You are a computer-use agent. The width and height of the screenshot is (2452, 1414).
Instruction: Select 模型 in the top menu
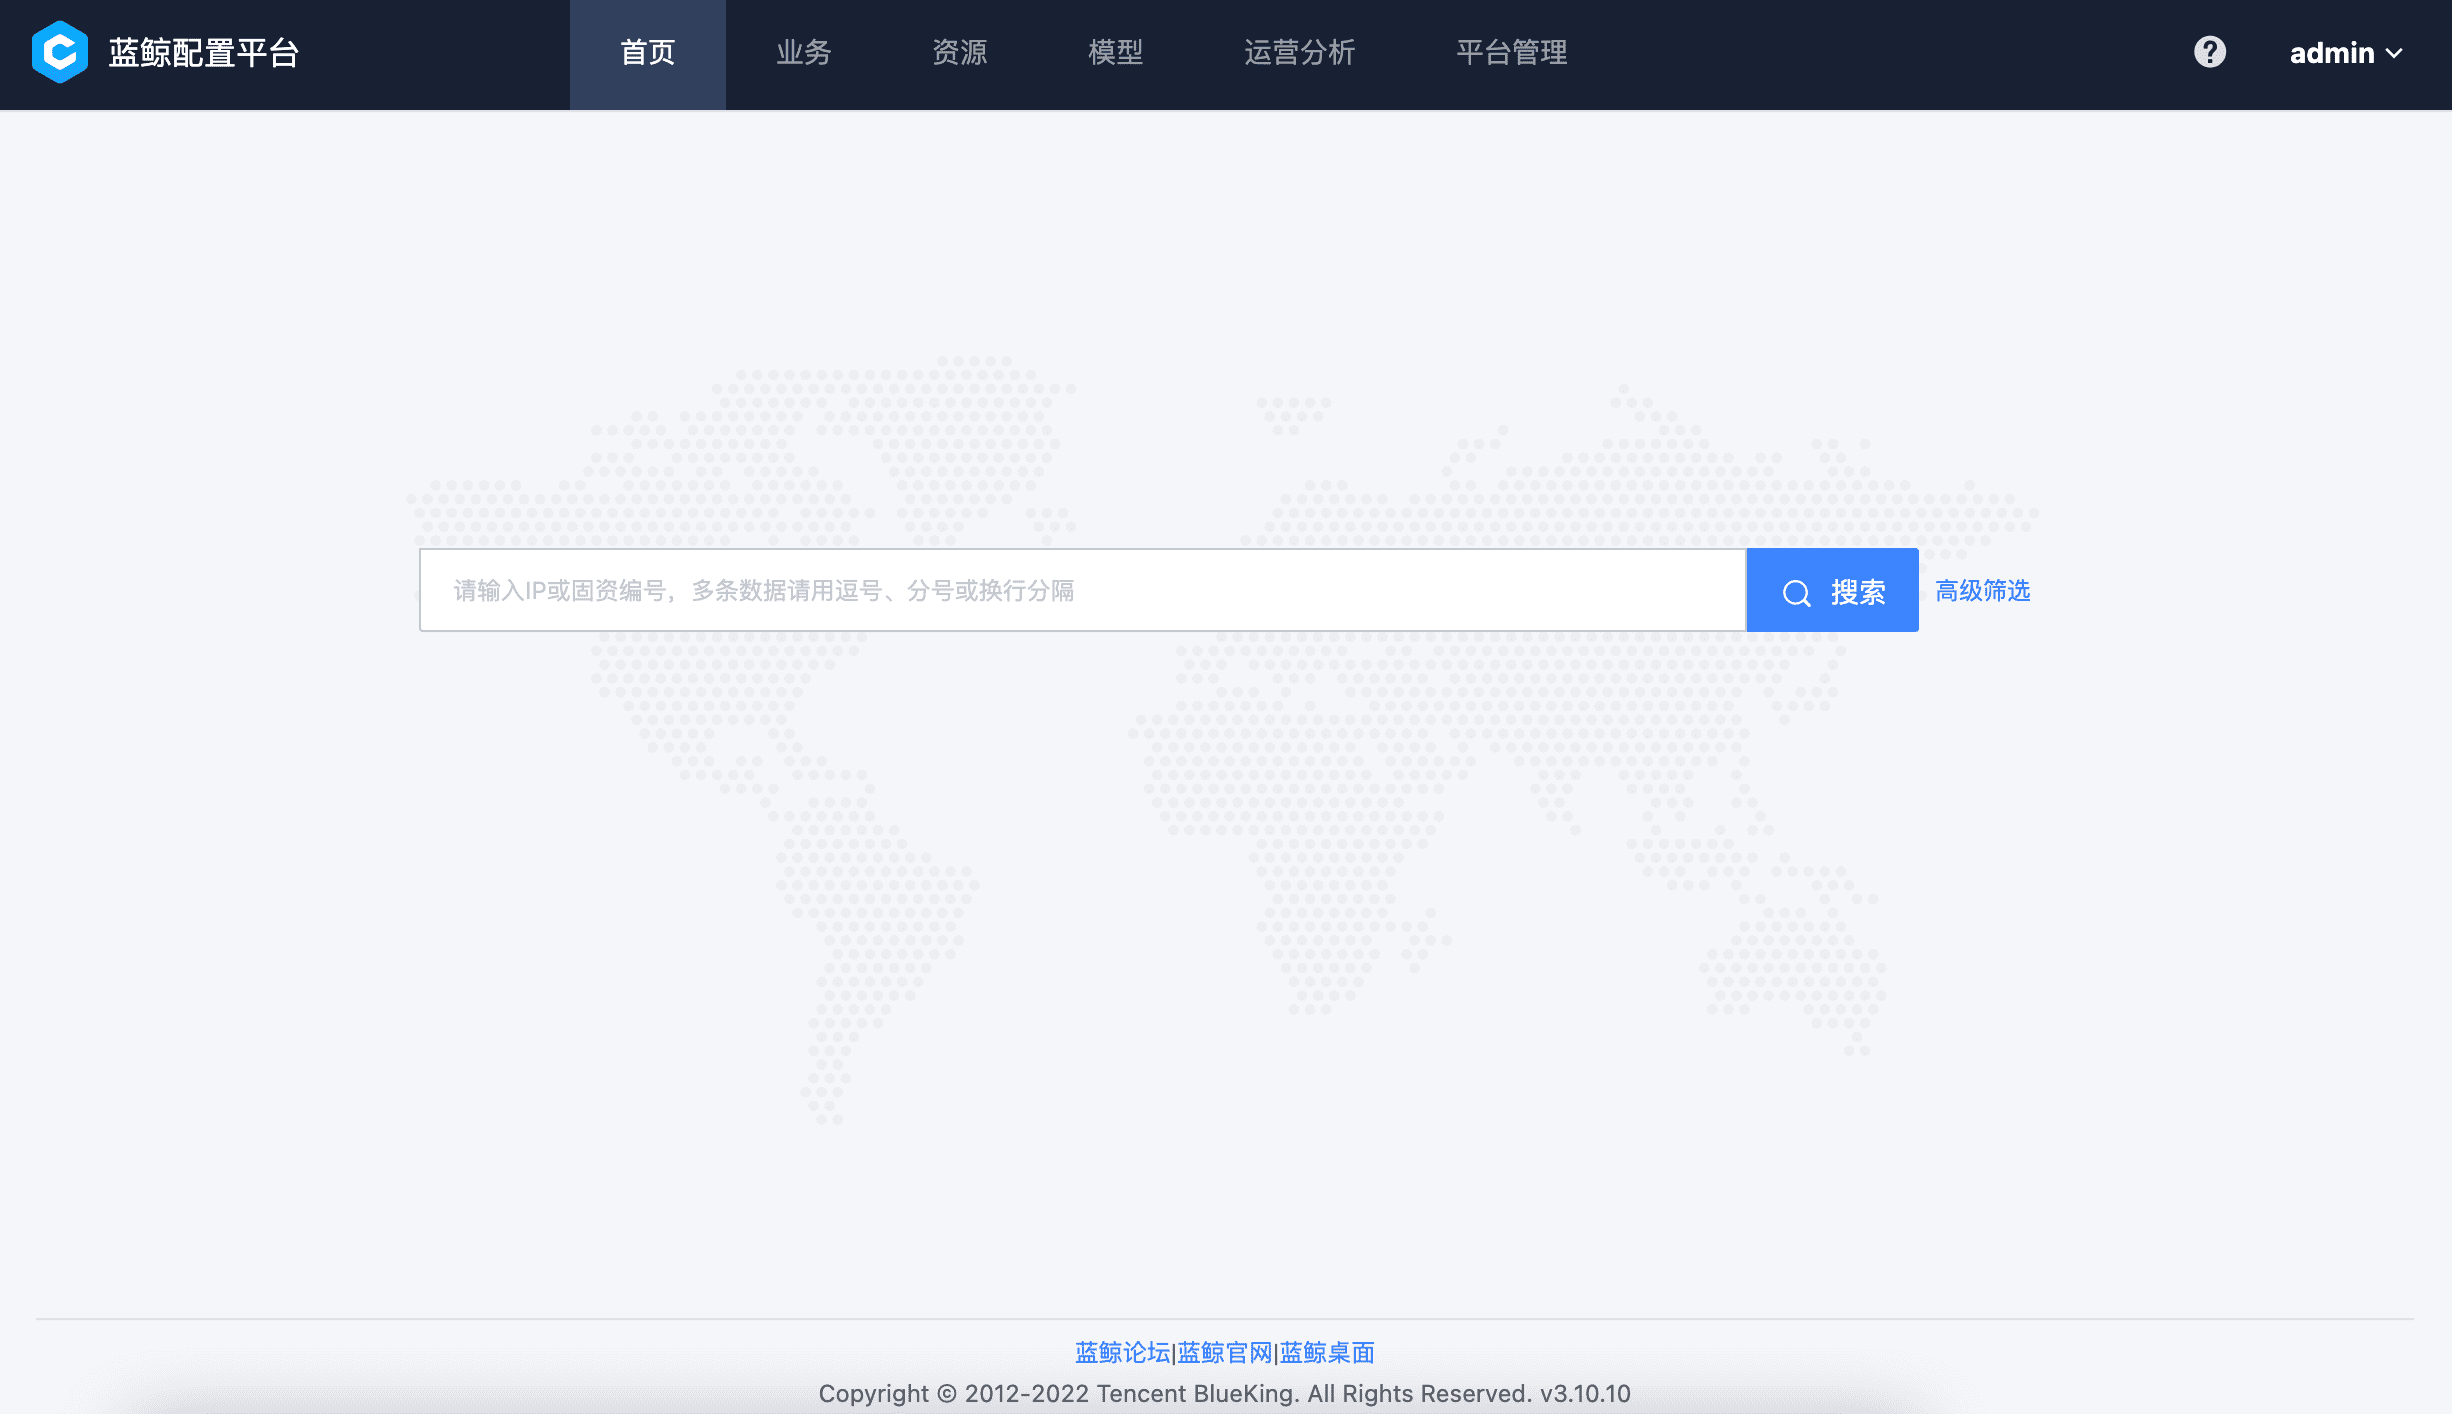pos(1115,53)
